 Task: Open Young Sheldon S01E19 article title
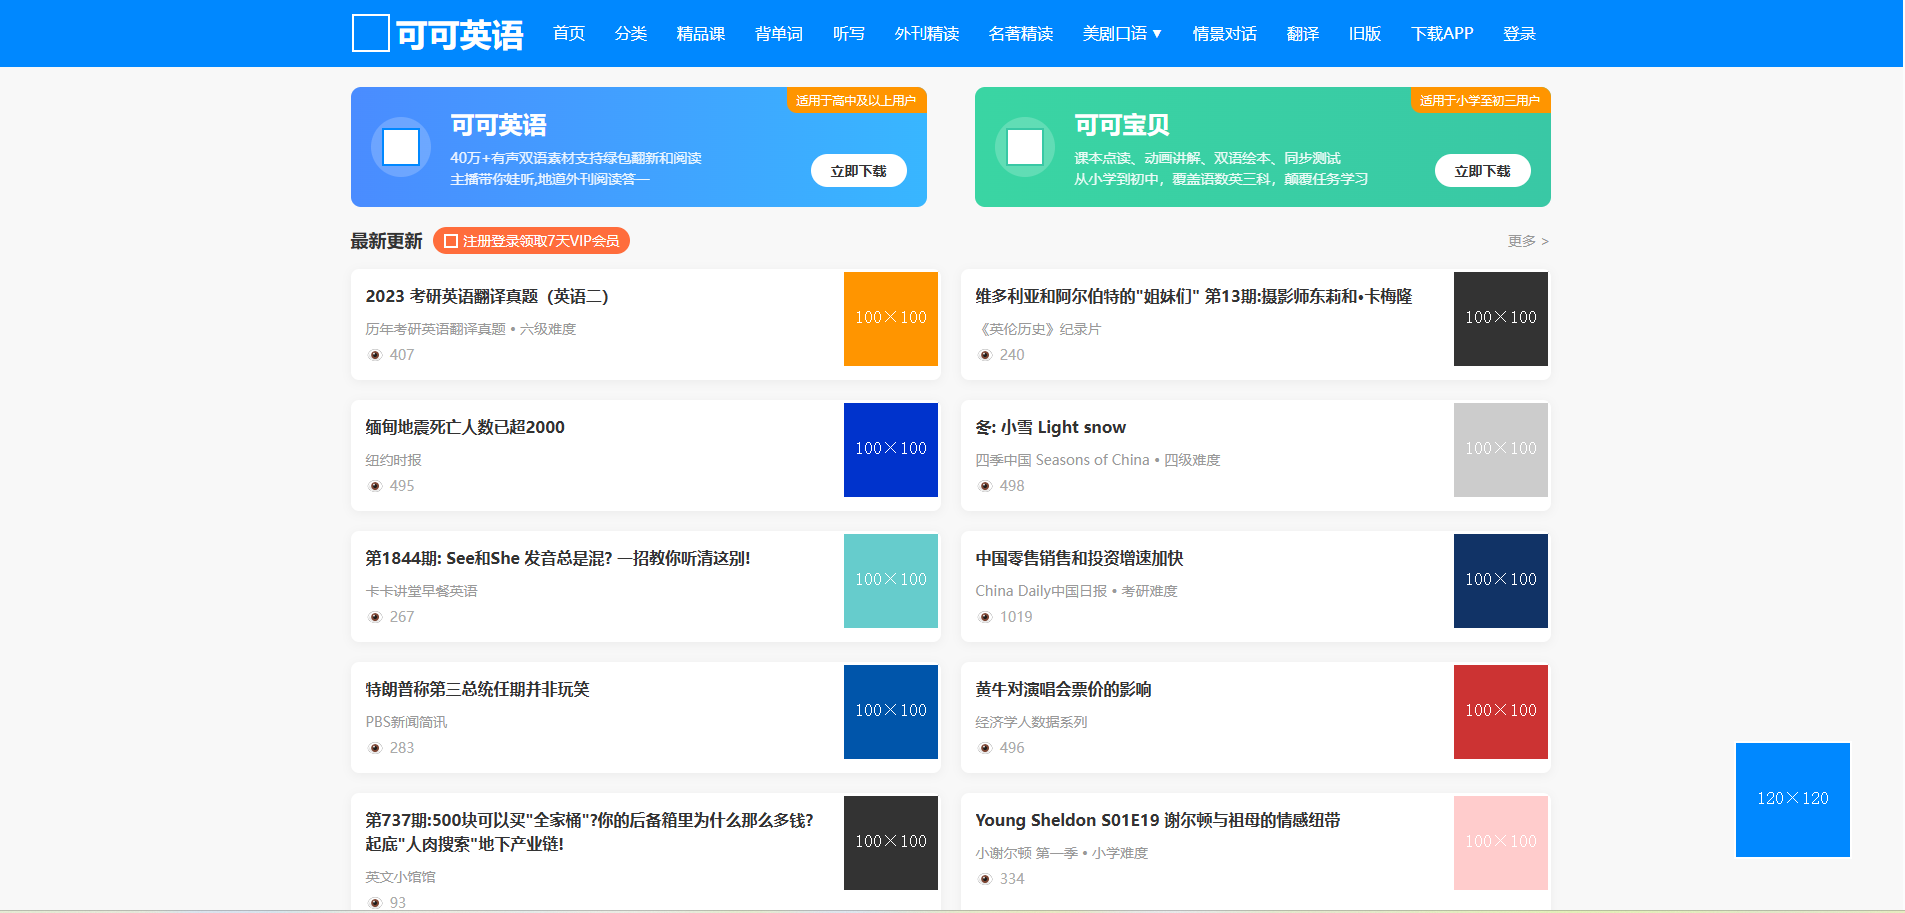pyautogui.click(x=1157, y=820)
